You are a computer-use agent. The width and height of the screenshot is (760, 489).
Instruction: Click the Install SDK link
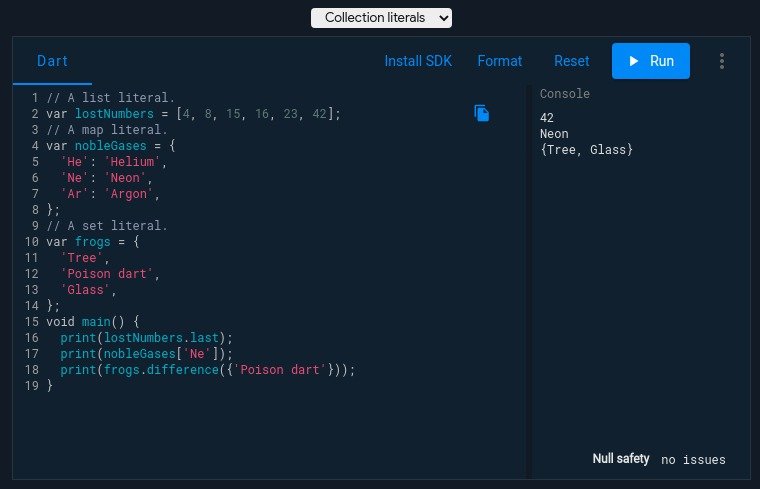418,61
